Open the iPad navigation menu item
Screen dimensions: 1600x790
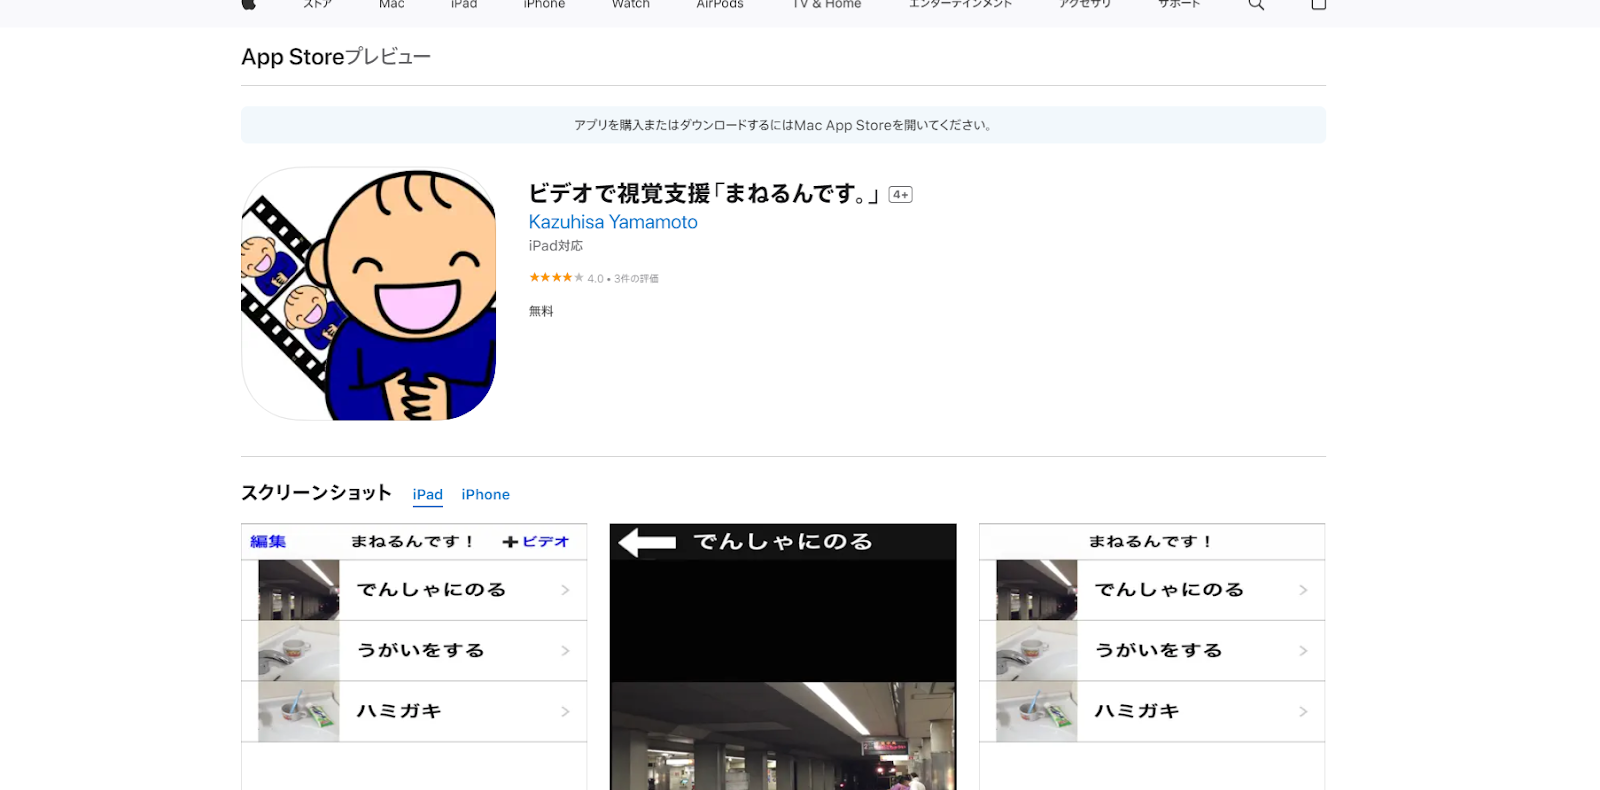[464, 4]
